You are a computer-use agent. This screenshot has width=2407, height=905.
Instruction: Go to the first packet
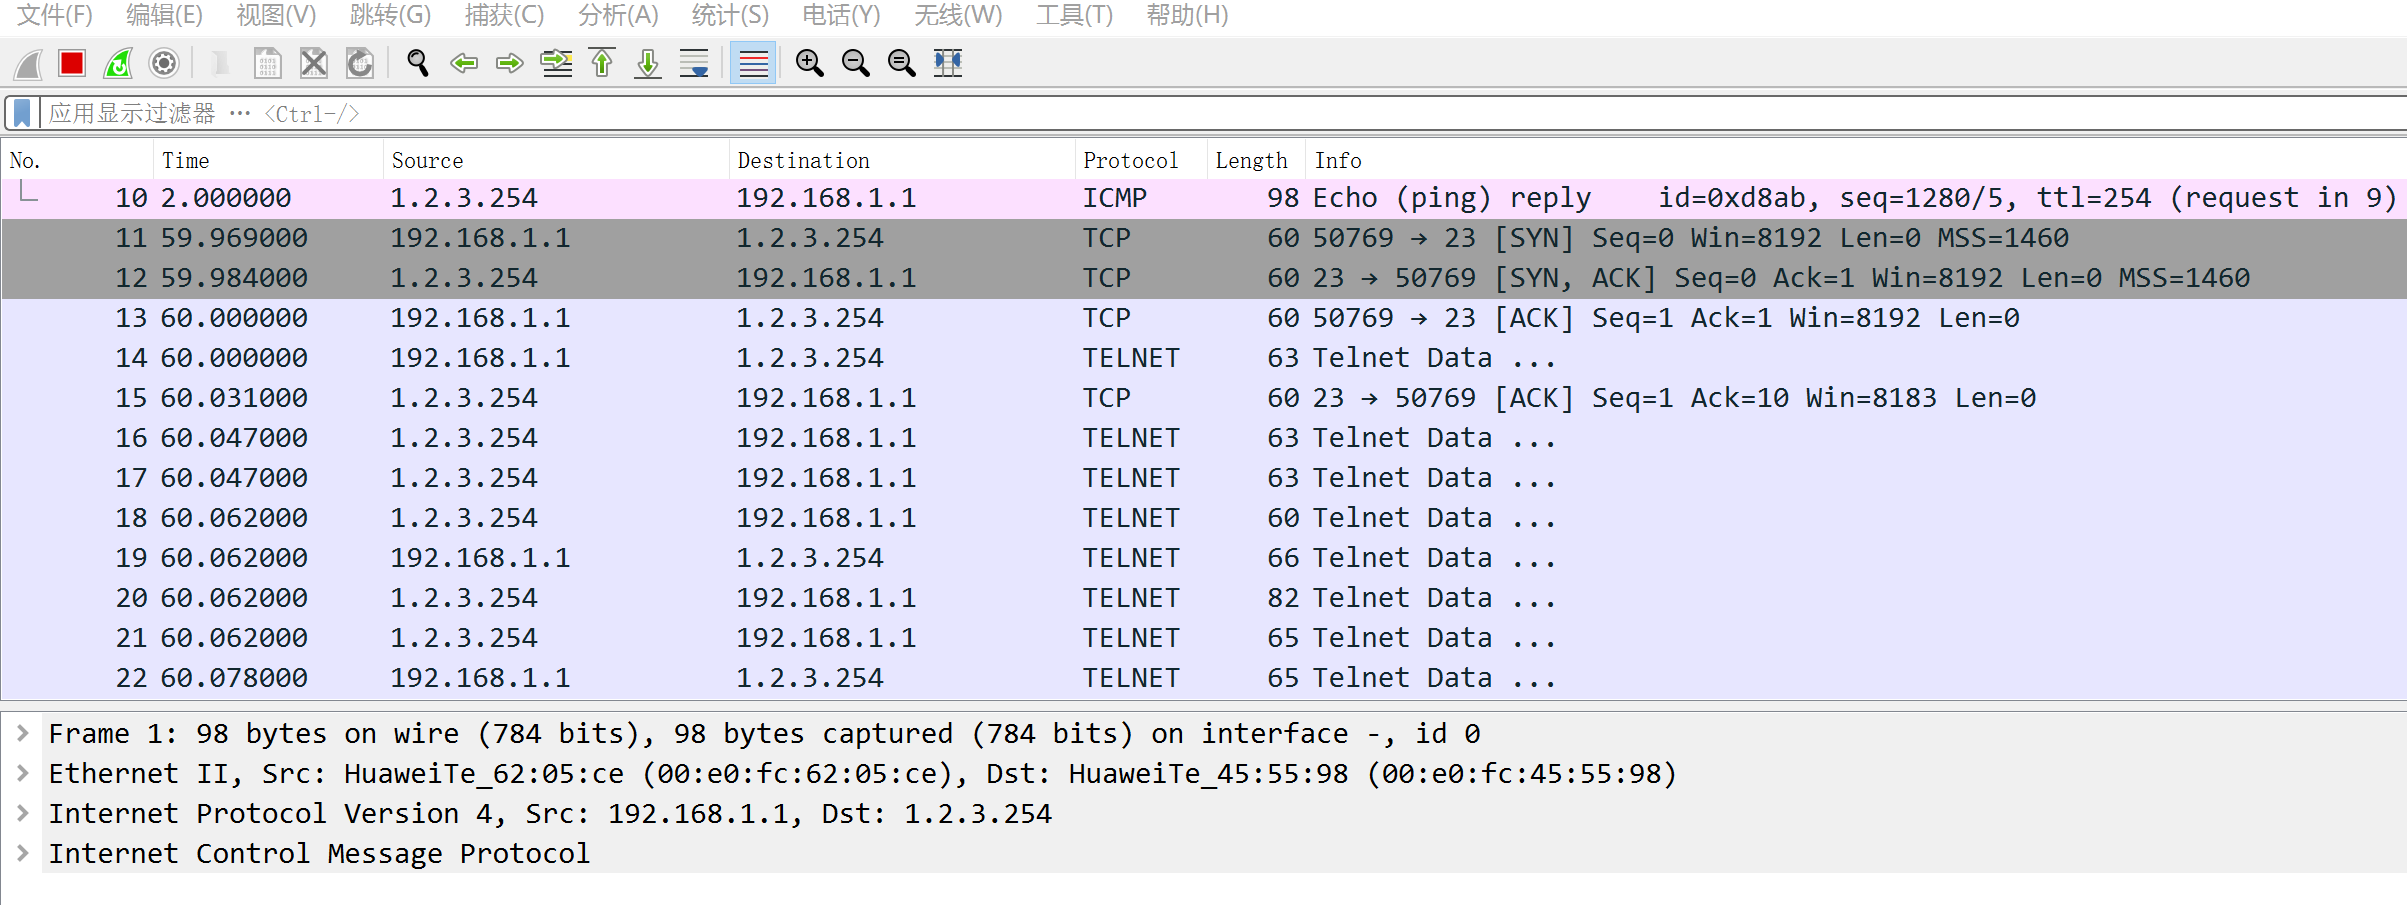pyautogui.click(x=602, y=64)
